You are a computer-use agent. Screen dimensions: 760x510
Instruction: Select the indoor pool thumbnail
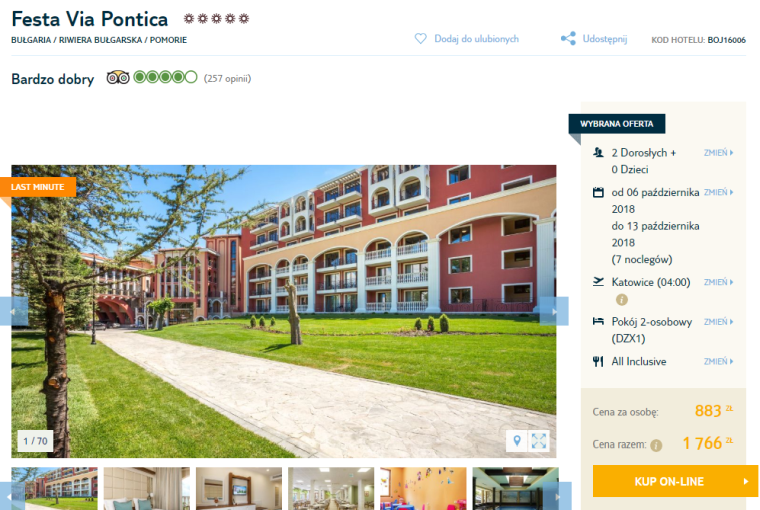tap(515, 489)
